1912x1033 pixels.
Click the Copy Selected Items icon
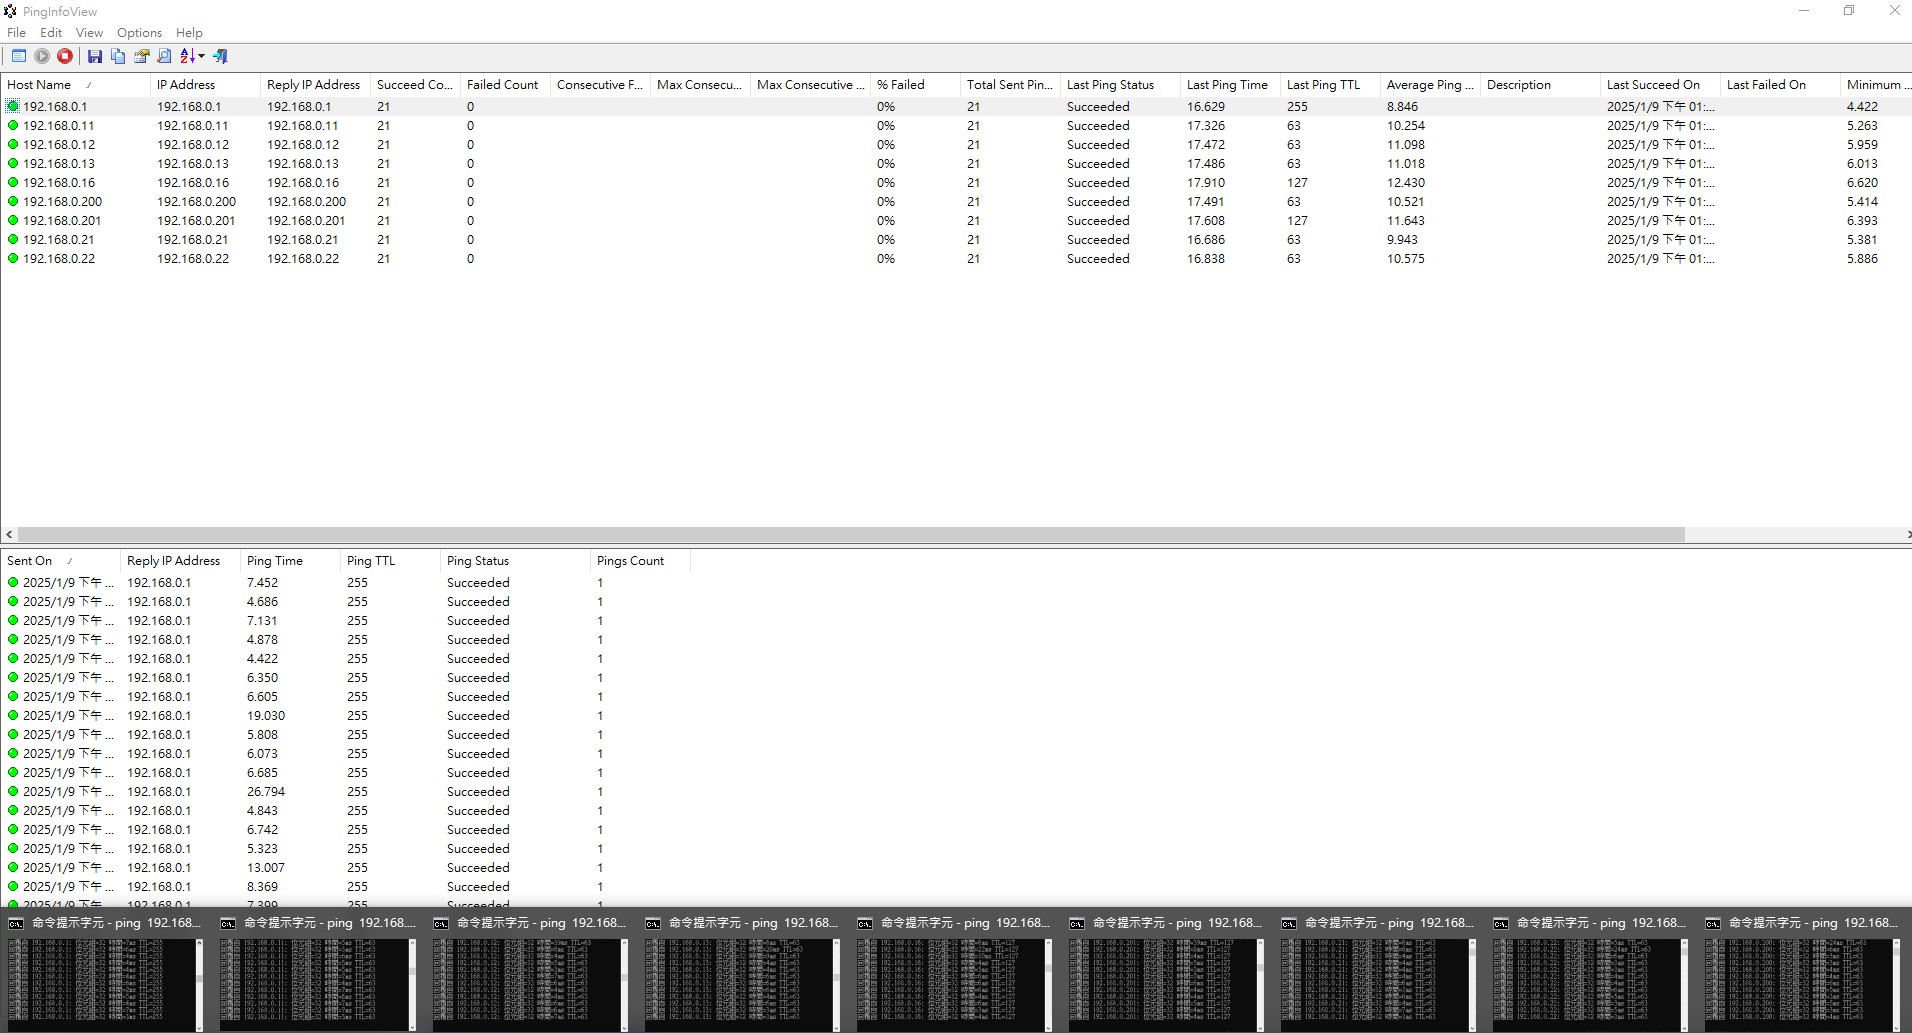(118, 57)
